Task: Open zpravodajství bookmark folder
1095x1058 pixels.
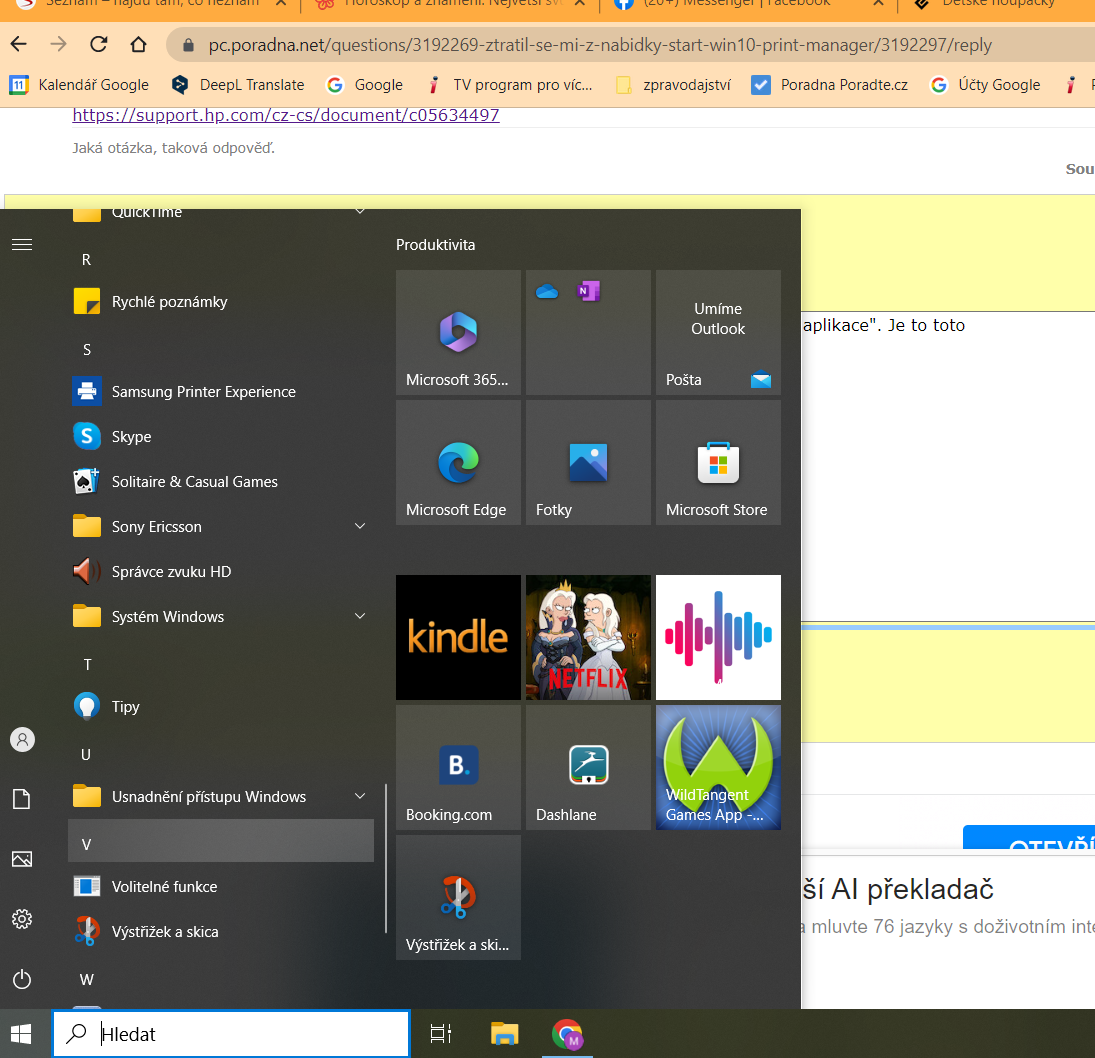Action: point(673,85)
